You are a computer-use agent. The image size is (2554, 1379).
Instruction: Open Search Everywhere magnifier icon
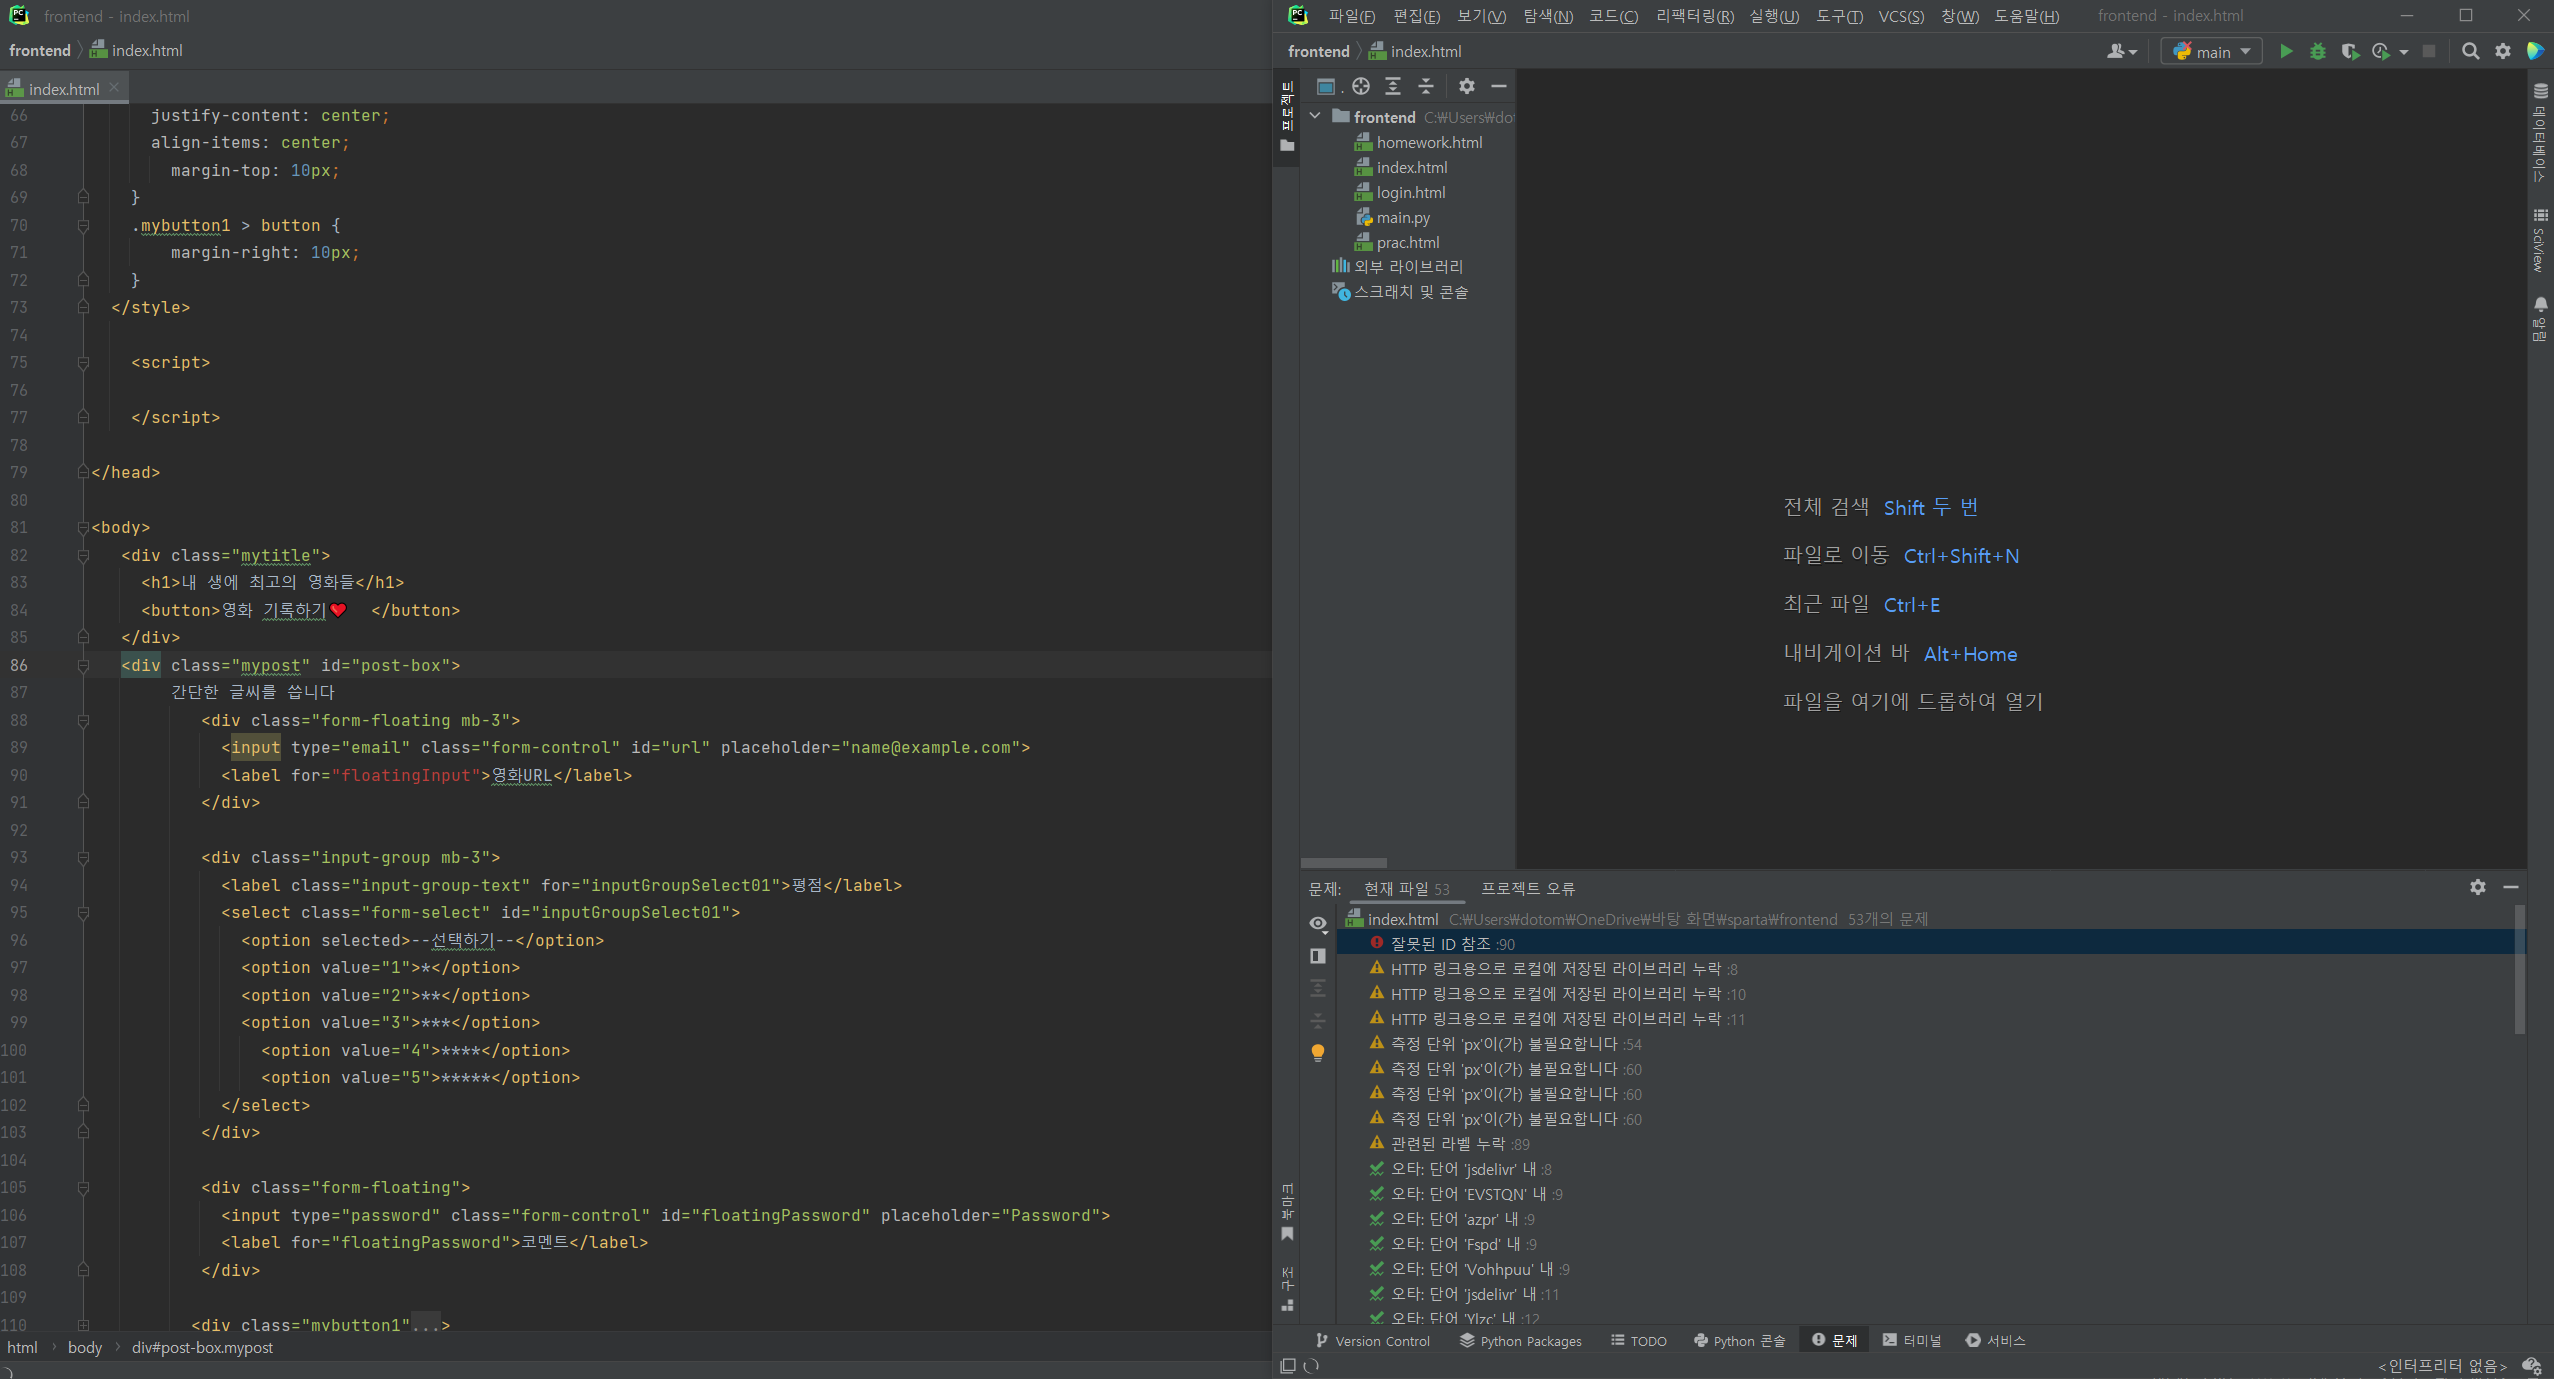[x=2470, y=51]
